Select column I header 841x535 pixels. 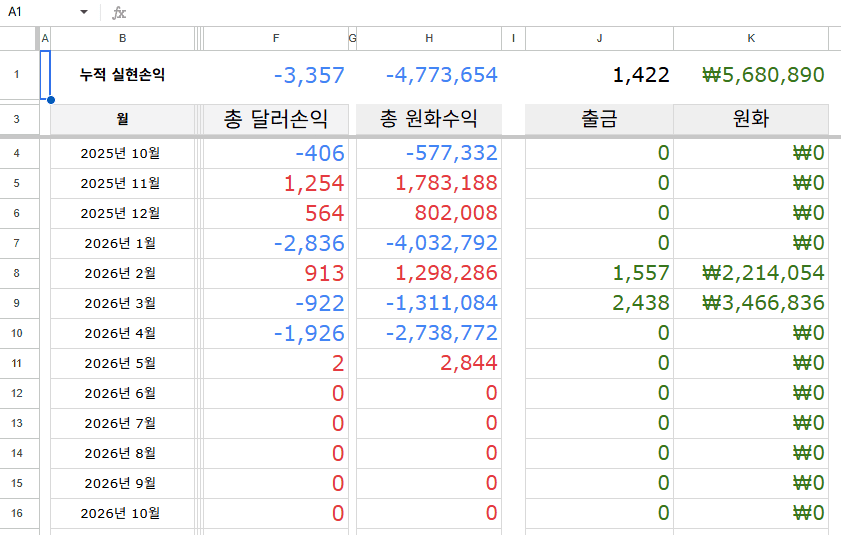[x=513, y=39]
